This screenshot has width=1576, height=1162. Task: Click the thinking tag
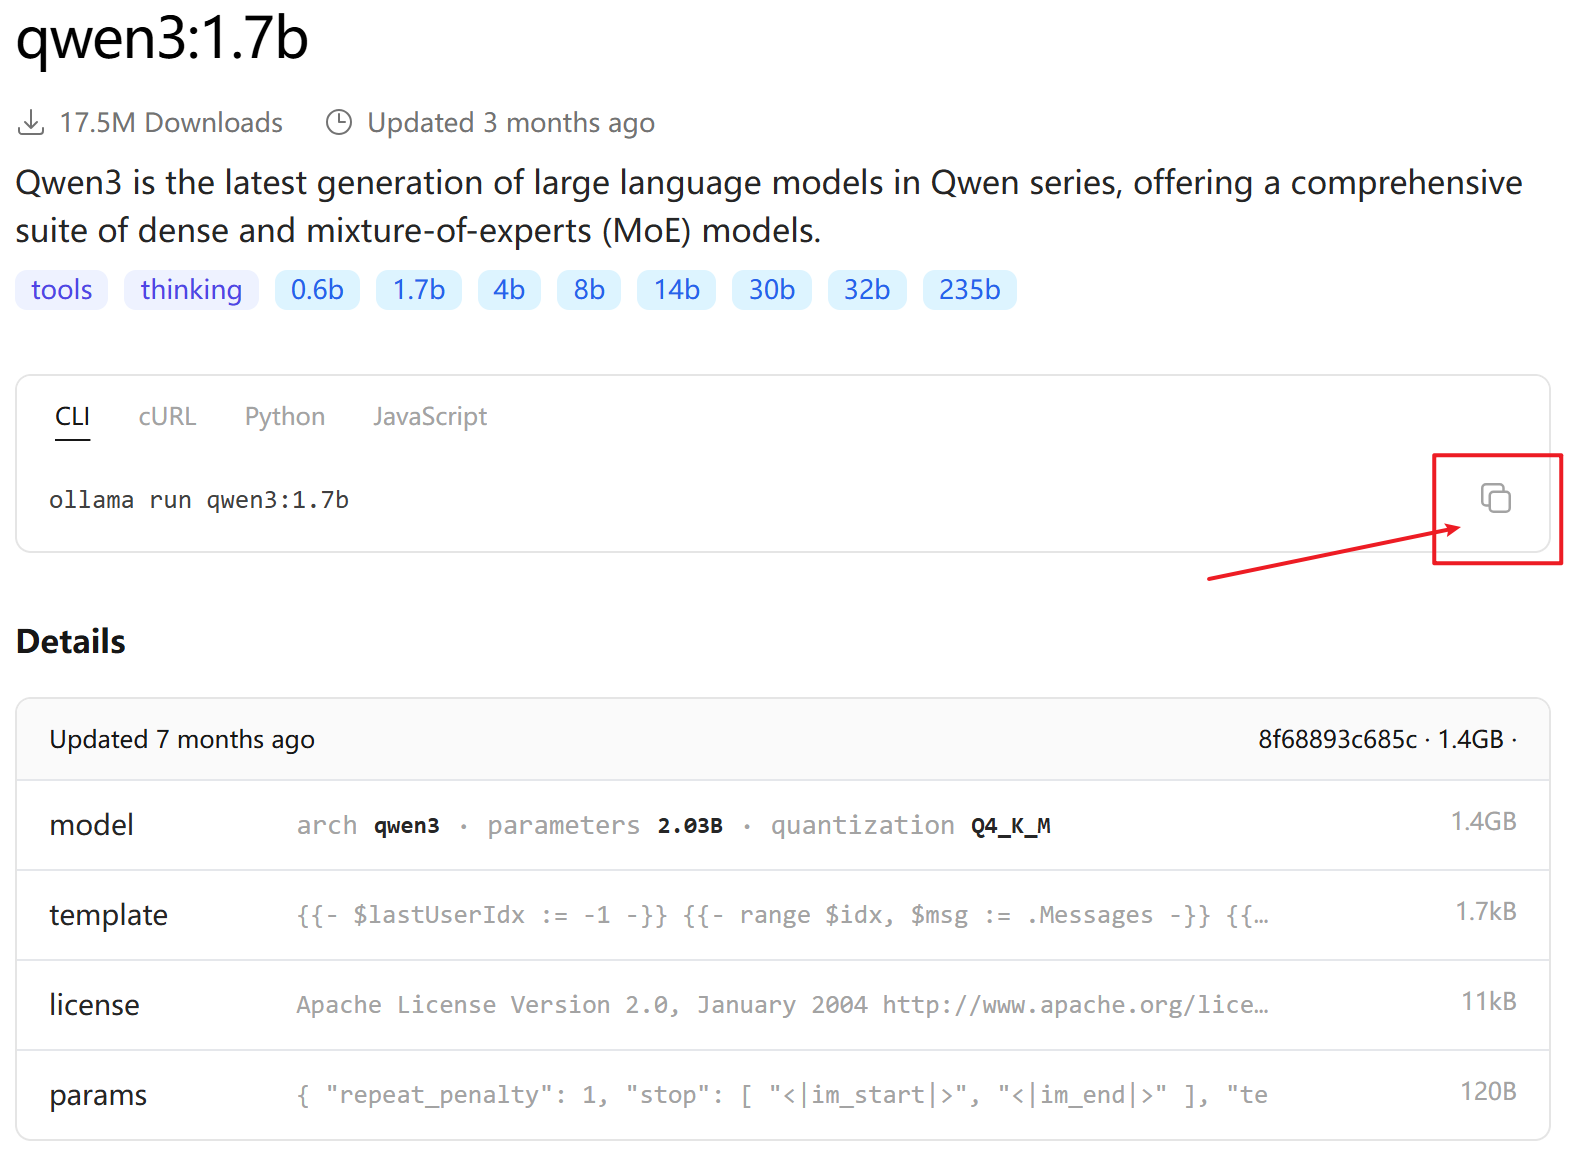(191, 290)
